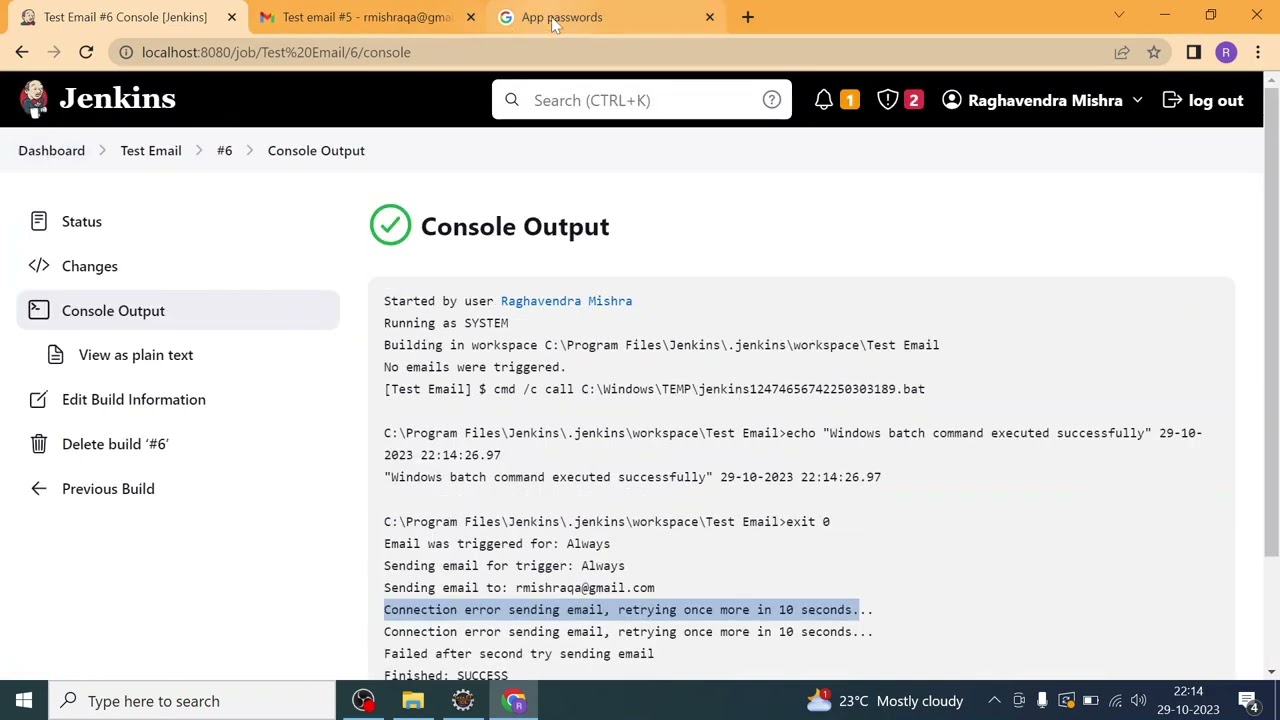Open Chrome profile avatar R
Viewport: 1280px width, 720px height.
coord(1226,52)
